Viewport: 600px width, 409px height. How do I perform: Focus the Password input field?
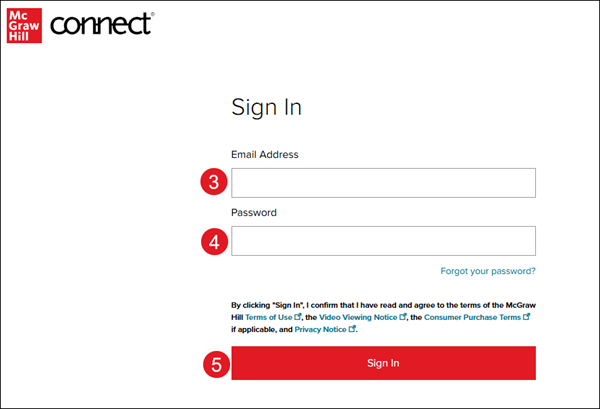point(383,241)
